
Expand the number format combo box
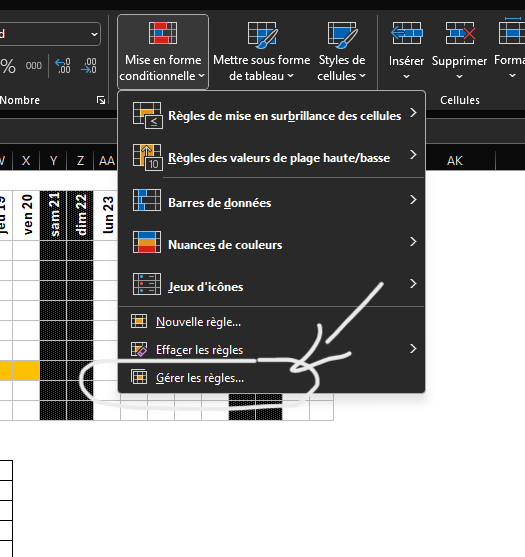click(x=94, y=34)
